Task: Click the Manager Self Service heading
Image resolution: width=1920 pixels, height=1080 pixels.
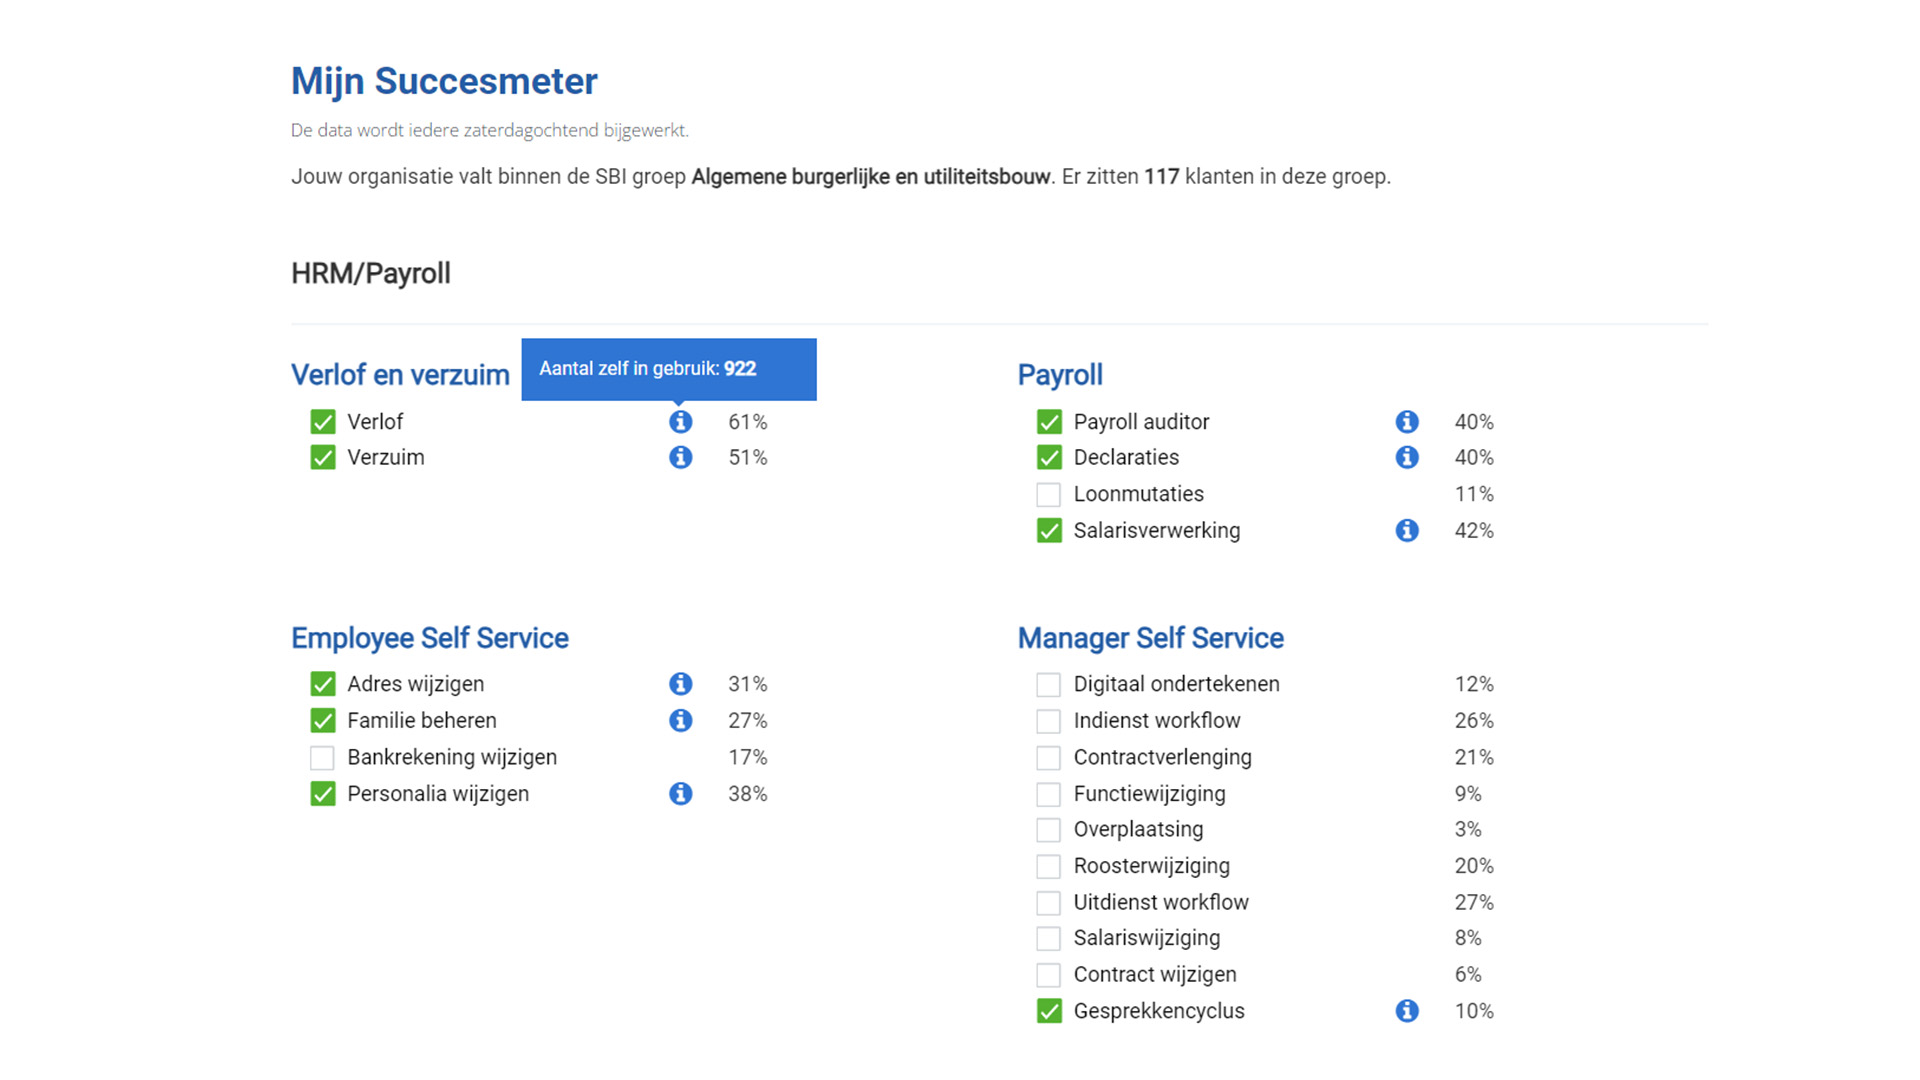Action: click(1150, 638)
